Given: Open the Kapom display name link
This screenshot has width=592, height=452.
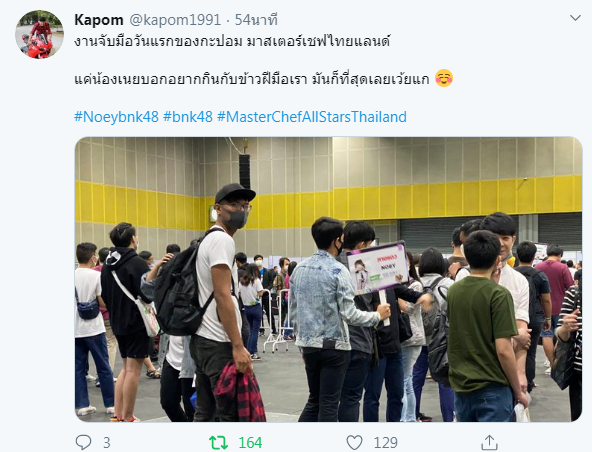Looking at the screenshot, I should click(99, 20).
